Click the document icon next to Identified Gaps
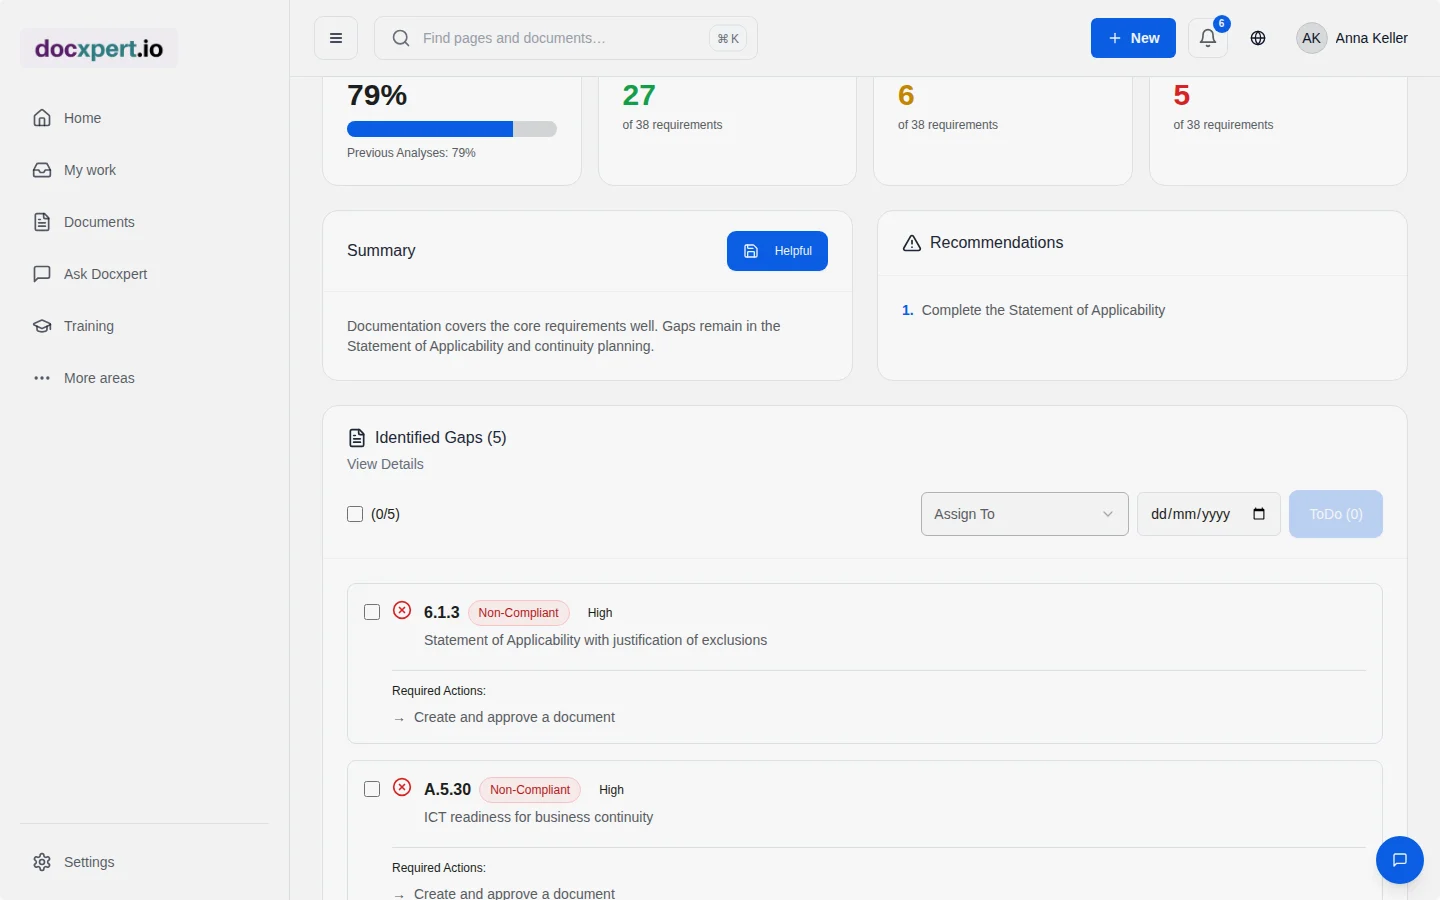This screenshot has width=1440, height=900. [x=357, y=438]
